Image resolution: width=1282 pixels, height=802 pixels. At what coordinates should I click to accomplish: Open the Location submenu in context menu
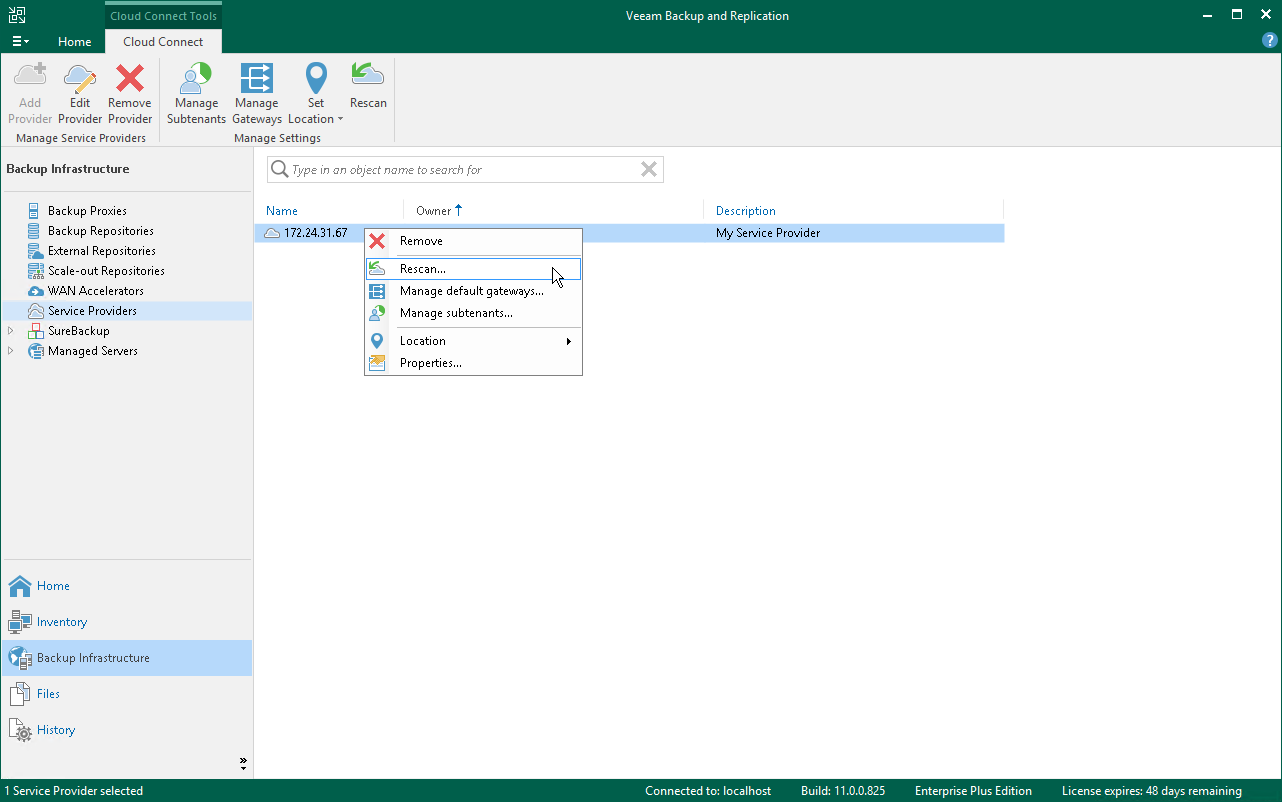pyautogui.click(x=473, y=341)
